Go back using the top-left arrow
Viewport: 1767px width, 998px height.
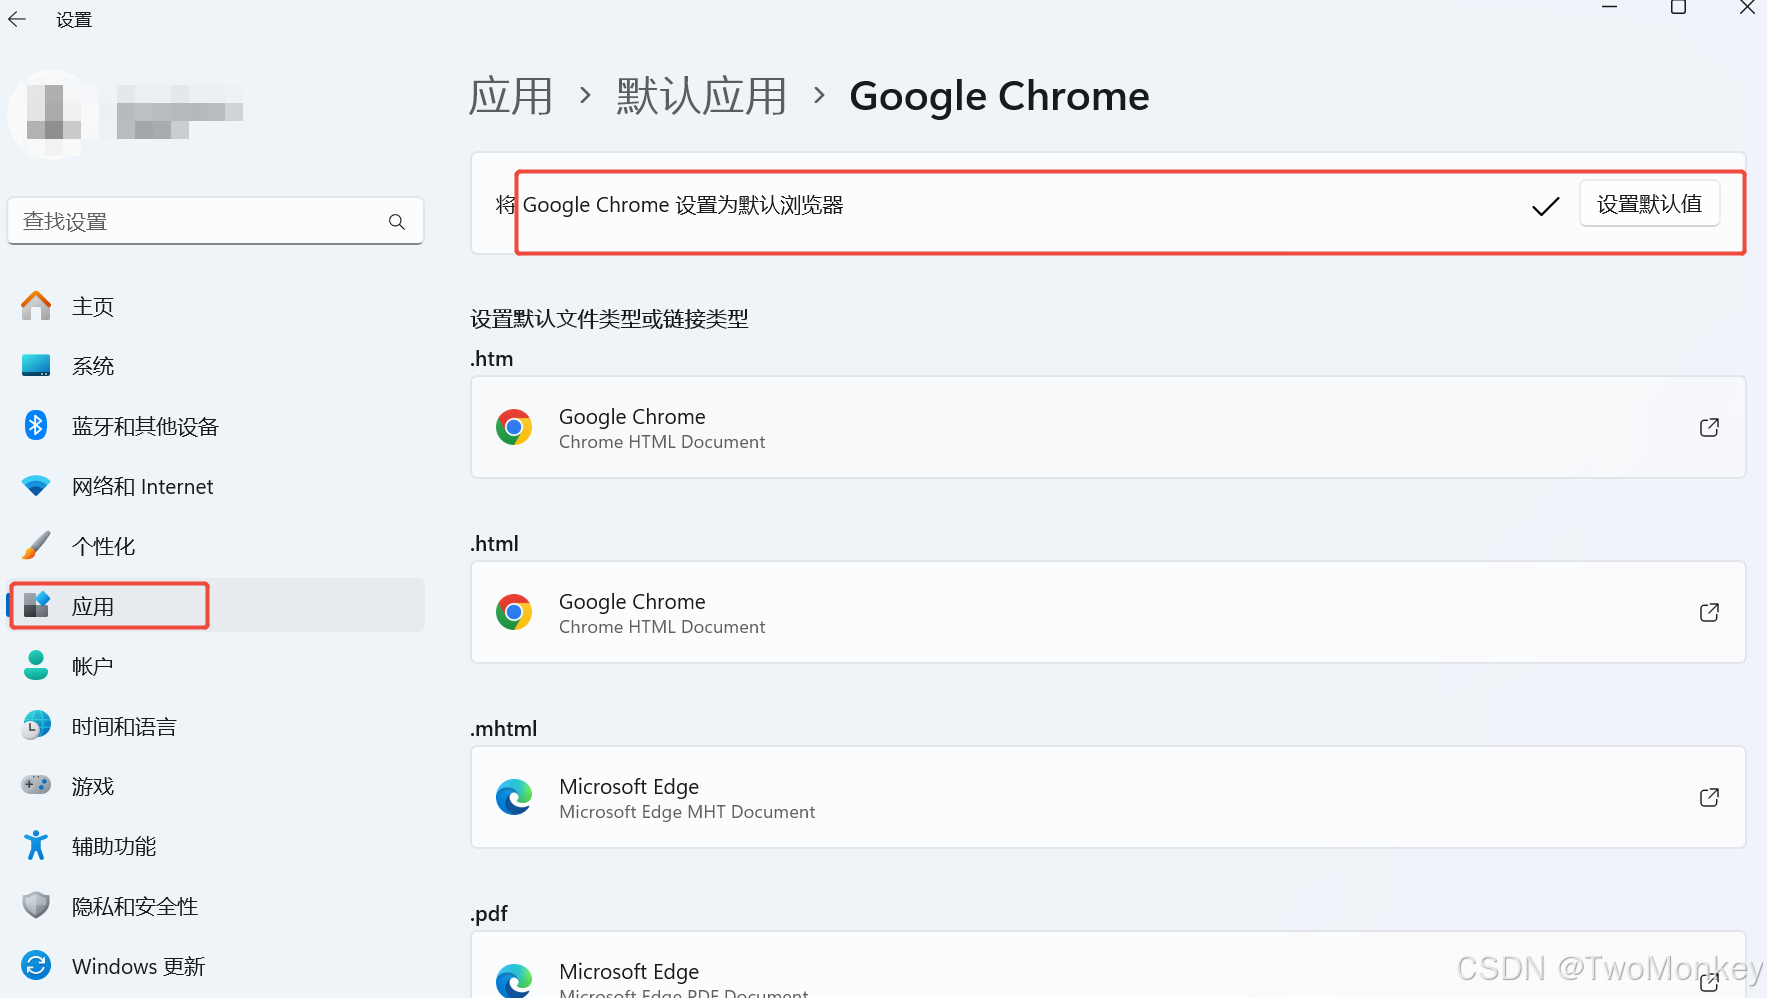(17, 19)
